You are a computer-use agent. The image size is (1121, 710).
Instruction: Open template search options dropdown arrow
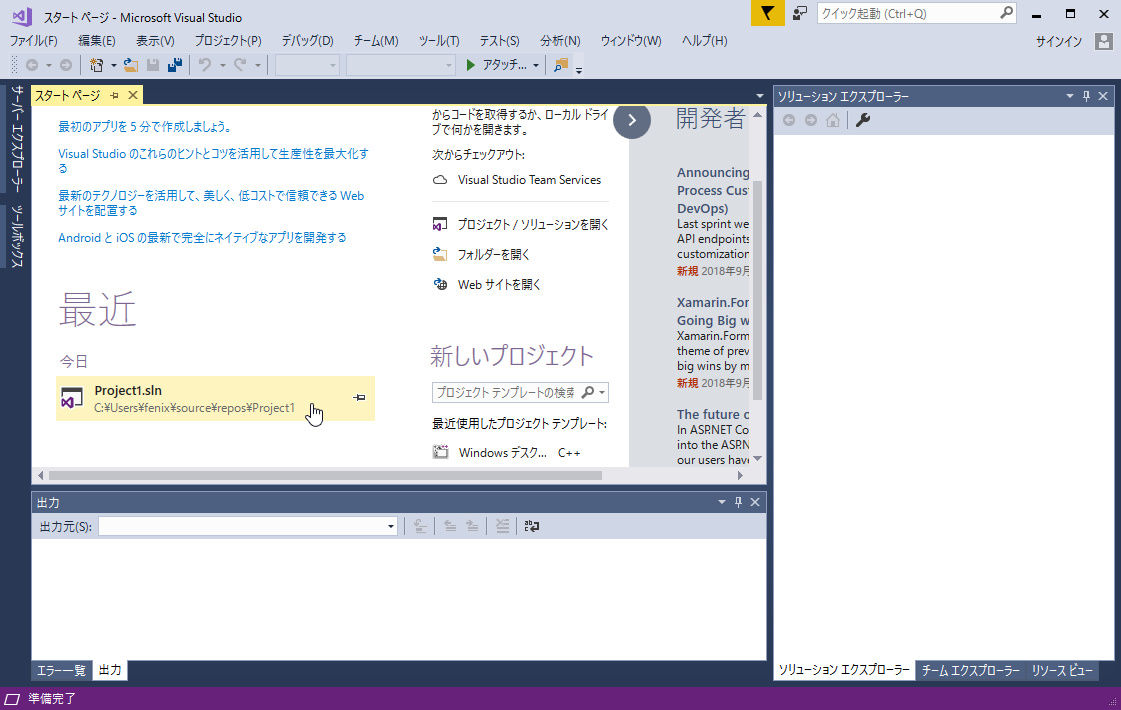602,393
